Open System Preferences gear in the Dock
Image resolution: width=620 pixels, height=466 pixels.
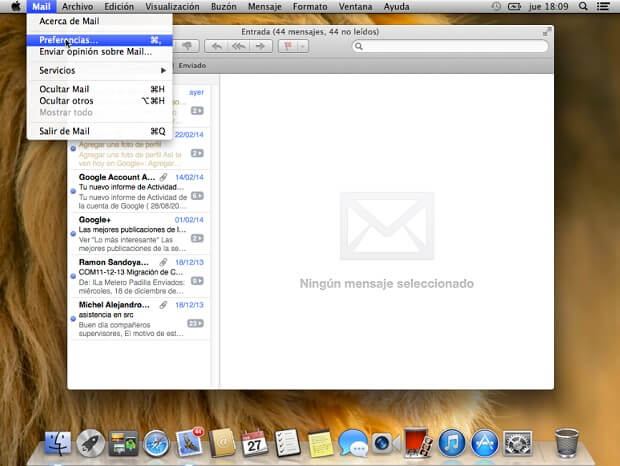518,443
